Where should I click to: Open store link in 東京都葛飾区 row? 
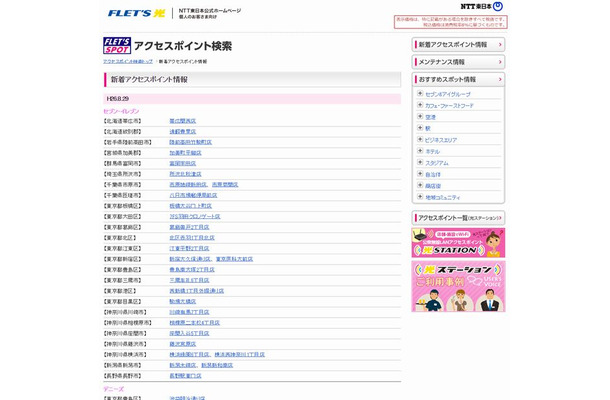coord(189,227)
